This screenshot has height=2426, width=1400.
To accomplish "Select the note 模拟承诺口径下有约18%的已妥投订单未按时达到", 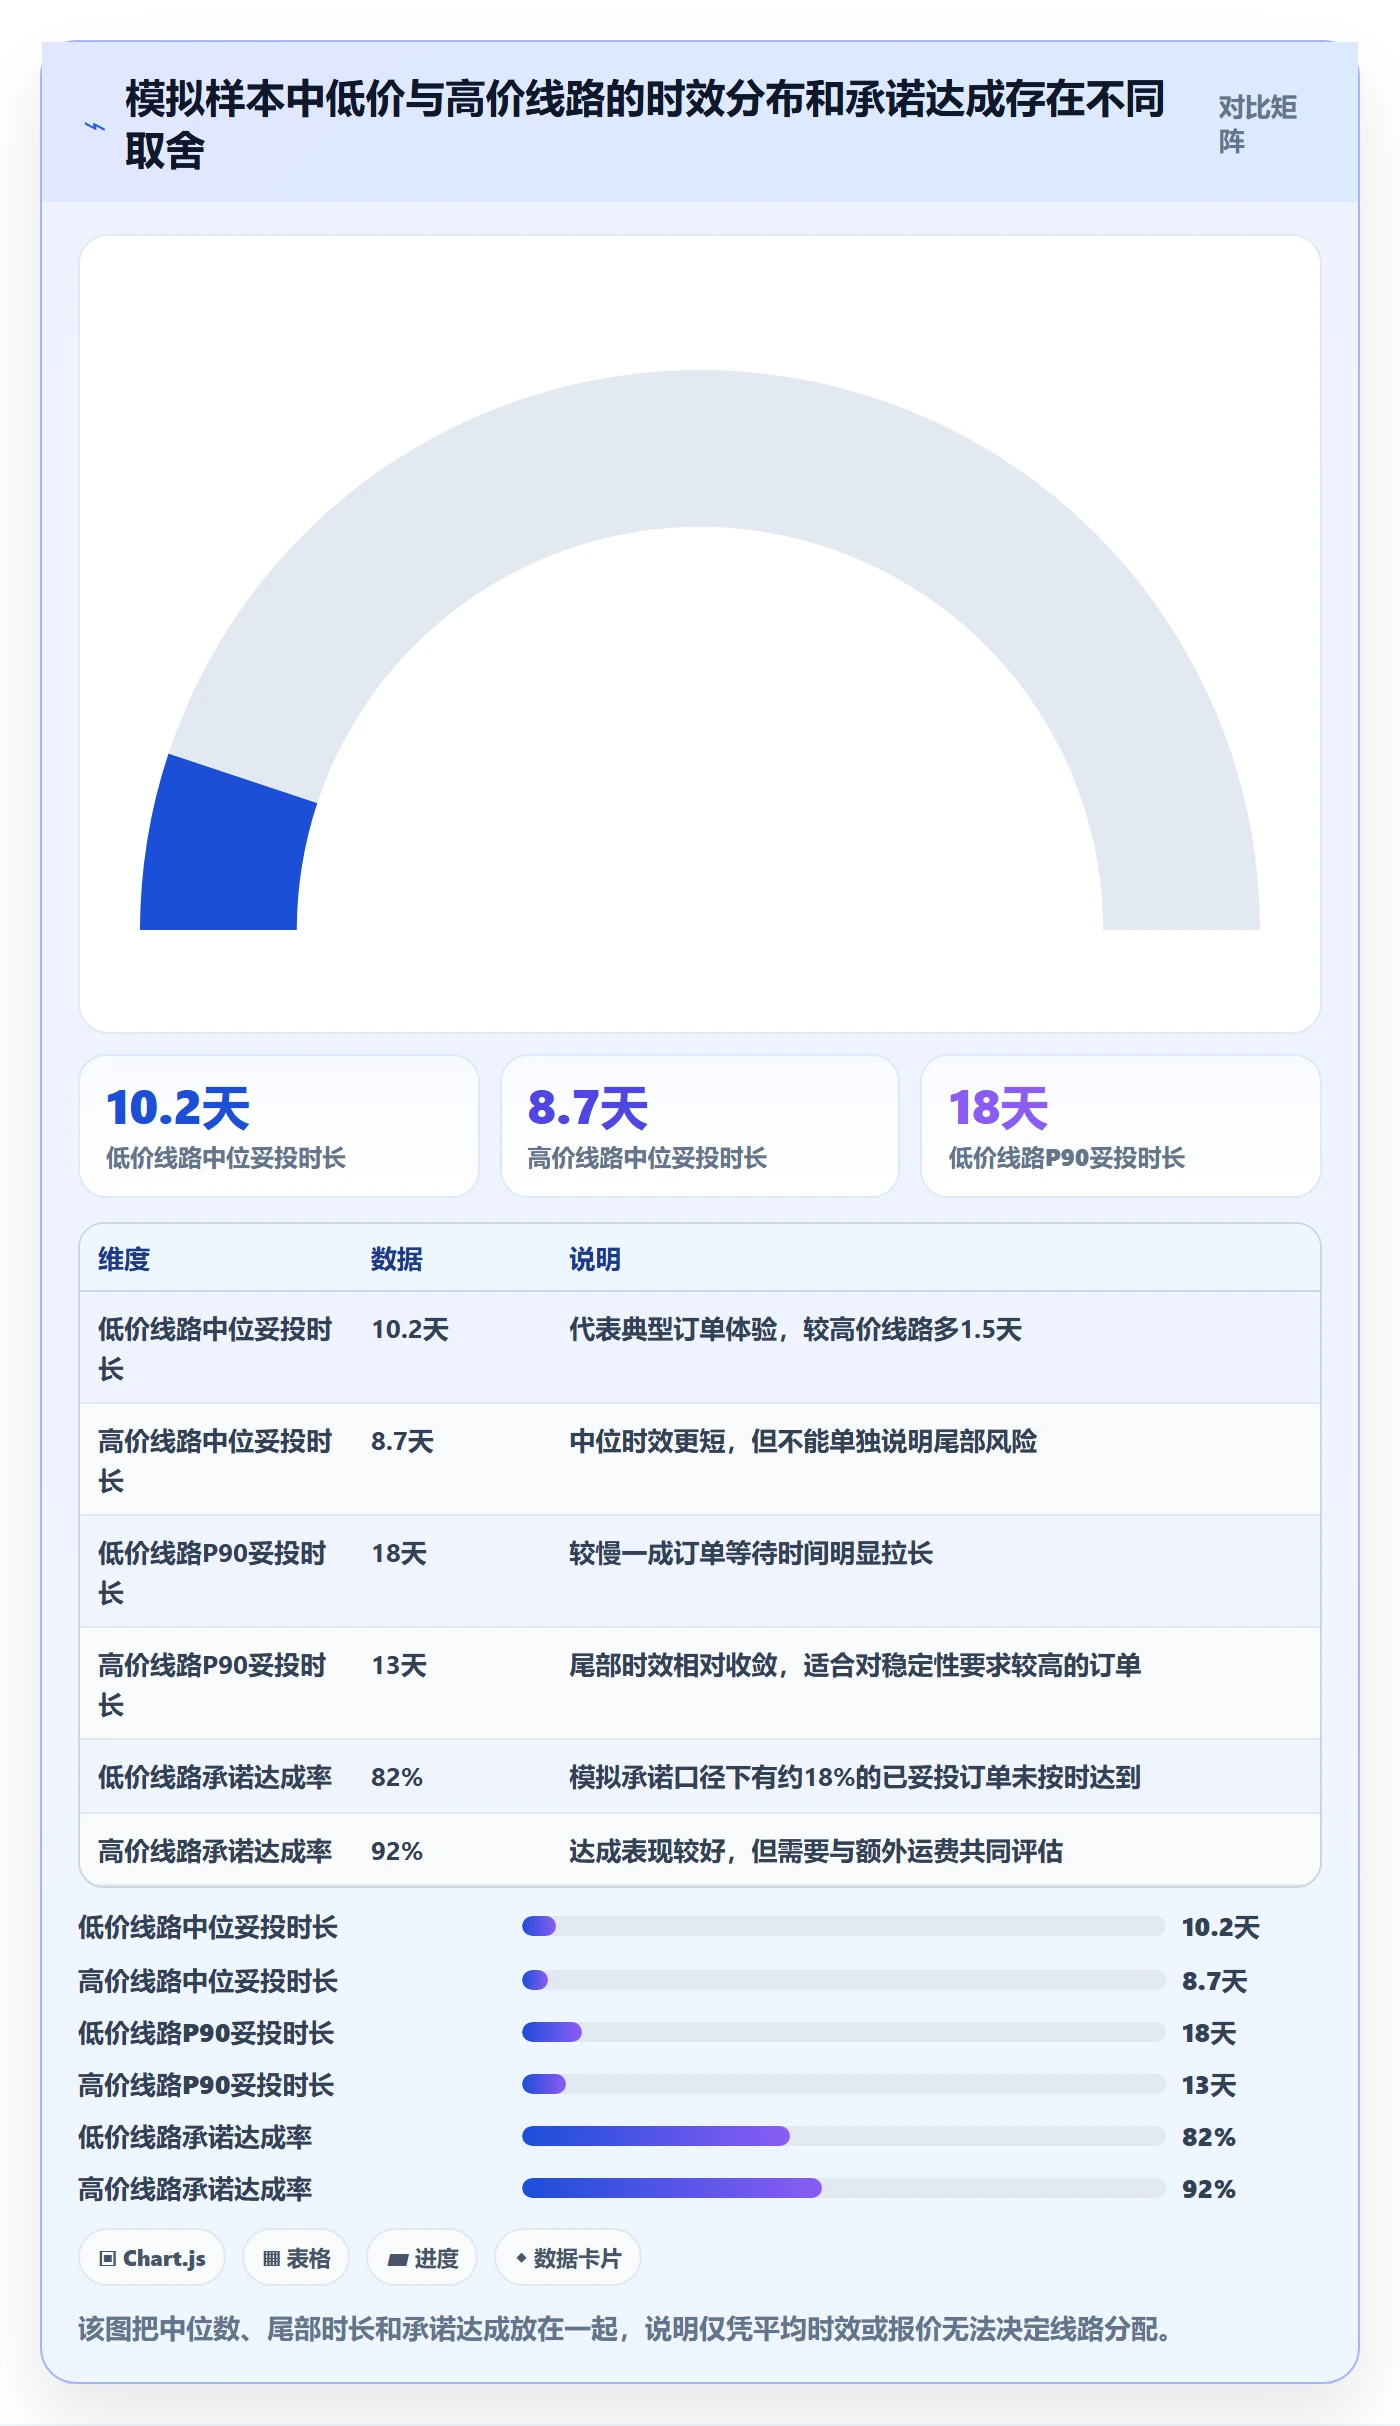I will (x=855, y=1777).
